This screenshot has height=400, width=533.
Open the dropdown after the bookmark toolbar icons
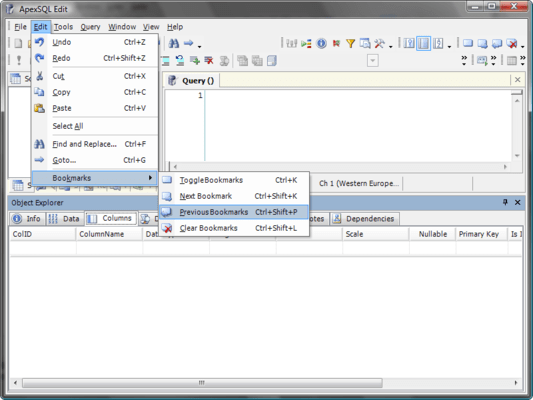click(x=523, y=46)
